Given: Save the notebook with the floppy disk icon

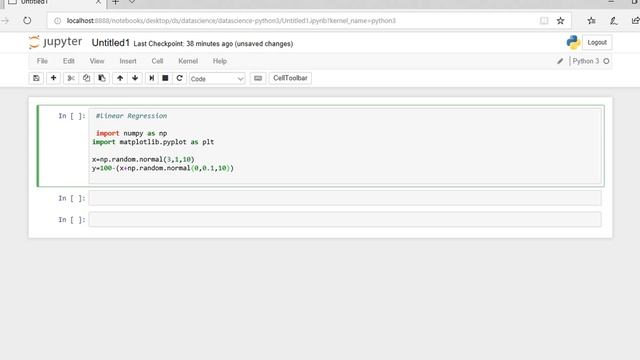Looking at the screenshot, I should point(36,78).
